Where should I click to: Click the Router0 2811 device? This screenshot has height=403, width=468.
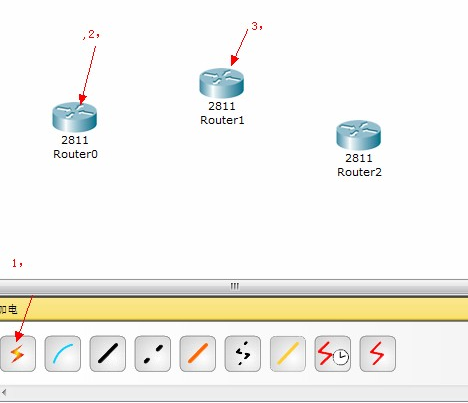pyautogui.click(x=75, y=117)
